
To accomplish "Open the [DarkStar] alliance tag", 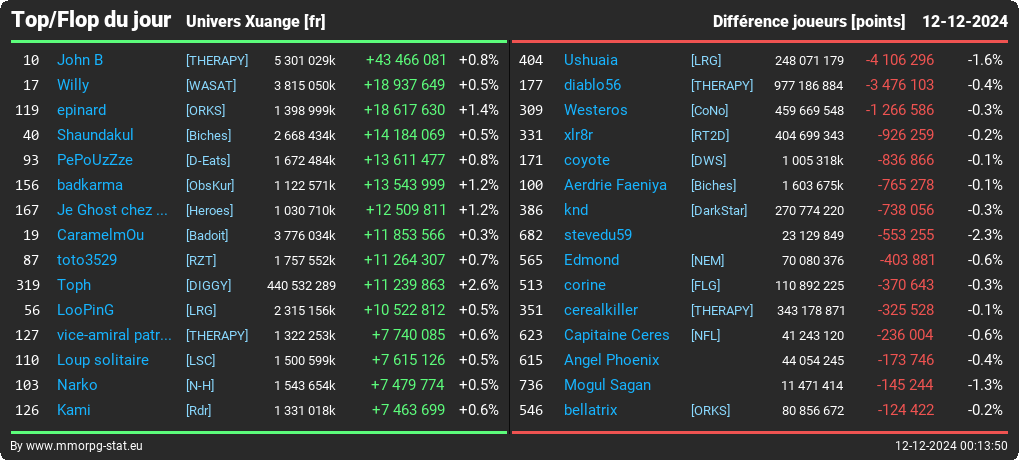I will click(x=719, y=211).
